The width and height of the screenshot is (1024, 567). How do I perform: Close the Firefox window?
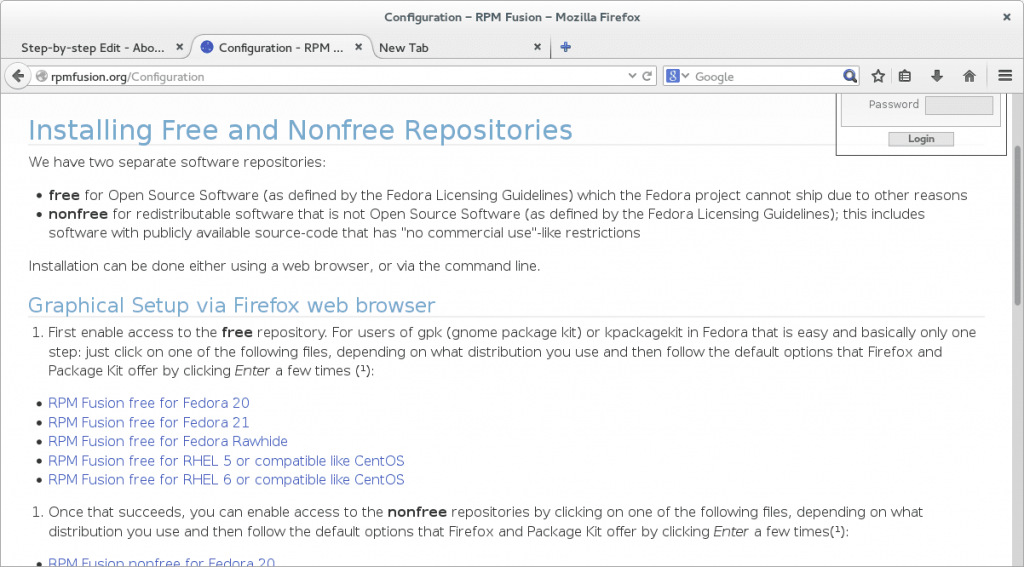[1006, 17]
